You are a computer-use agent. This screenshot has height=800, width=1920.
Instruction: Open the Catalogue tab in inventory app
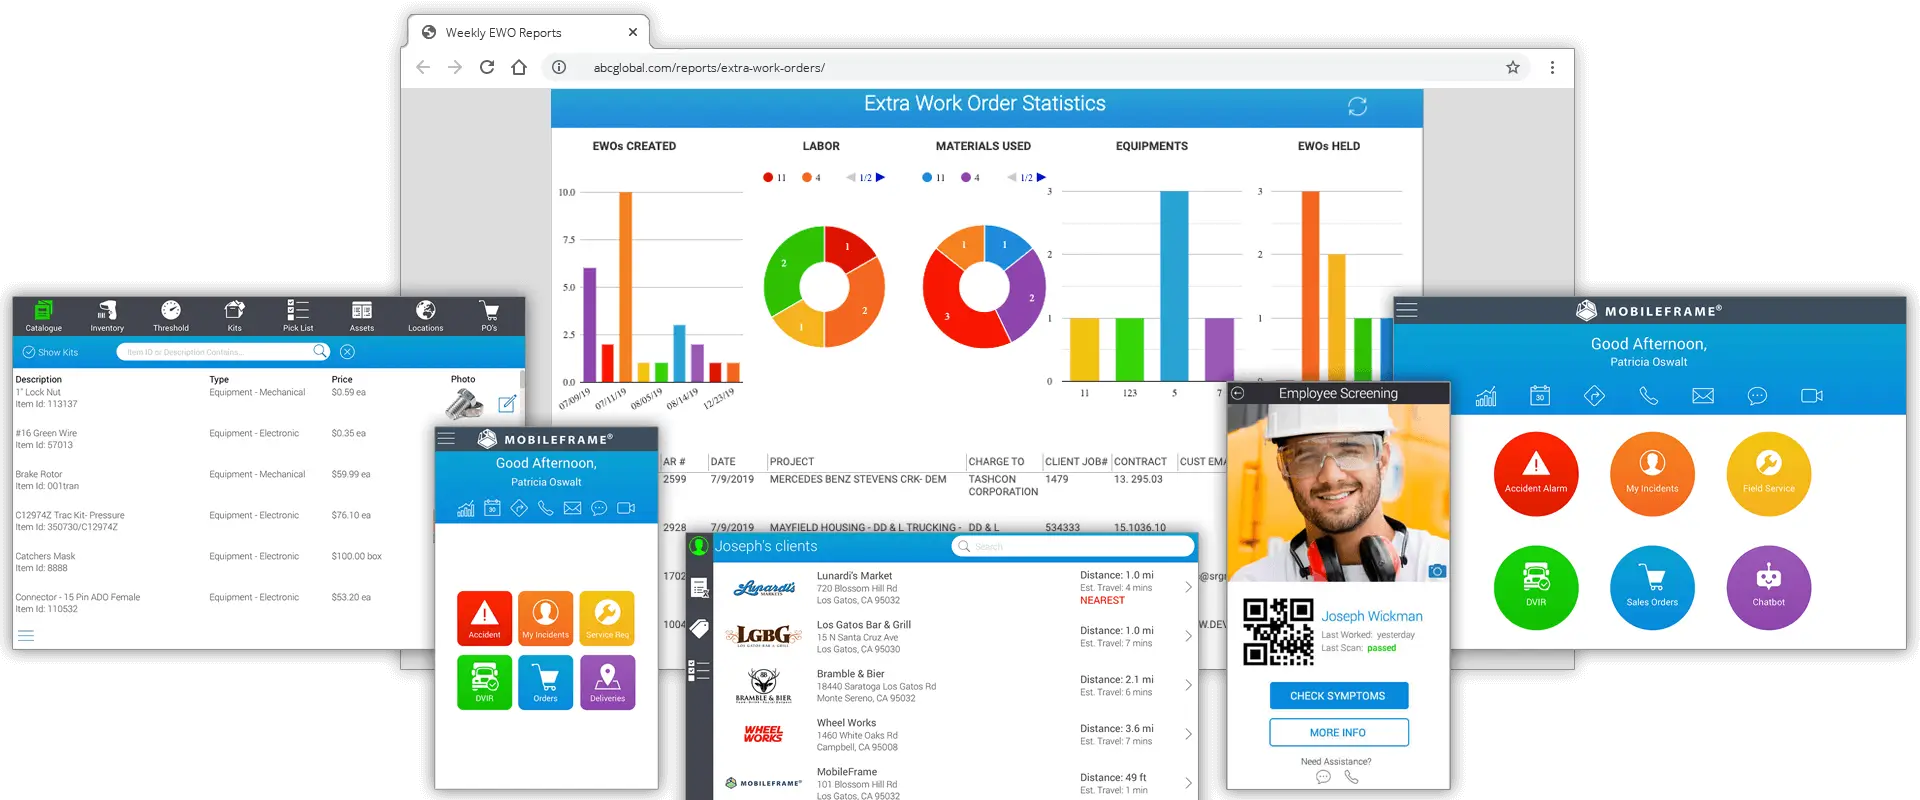(x=43, y=316)
